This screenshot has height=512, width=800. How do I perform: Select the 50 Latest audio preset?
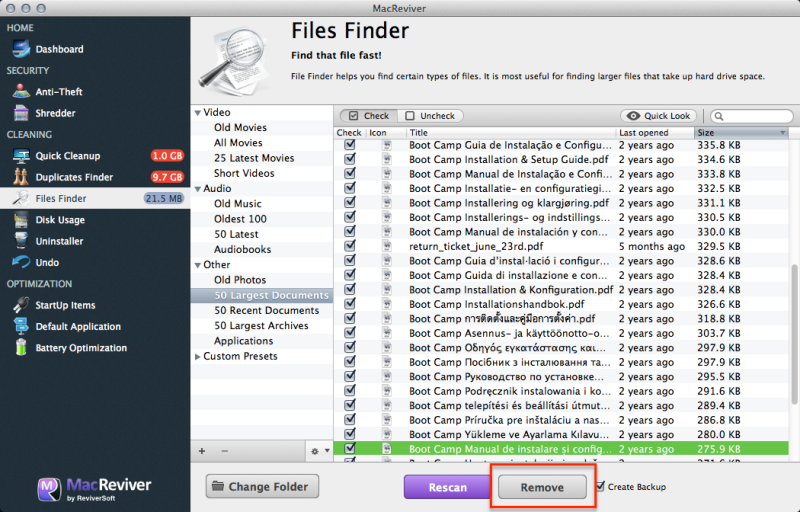tap(236, 234)
